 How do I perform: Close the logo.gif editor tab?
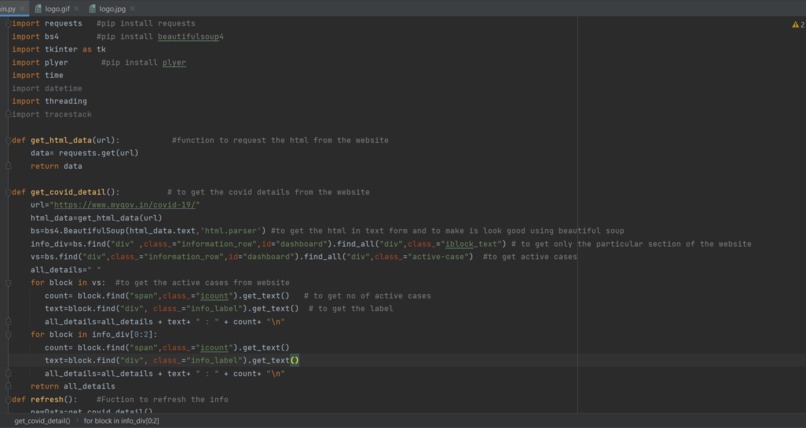[x=77, y=9]
